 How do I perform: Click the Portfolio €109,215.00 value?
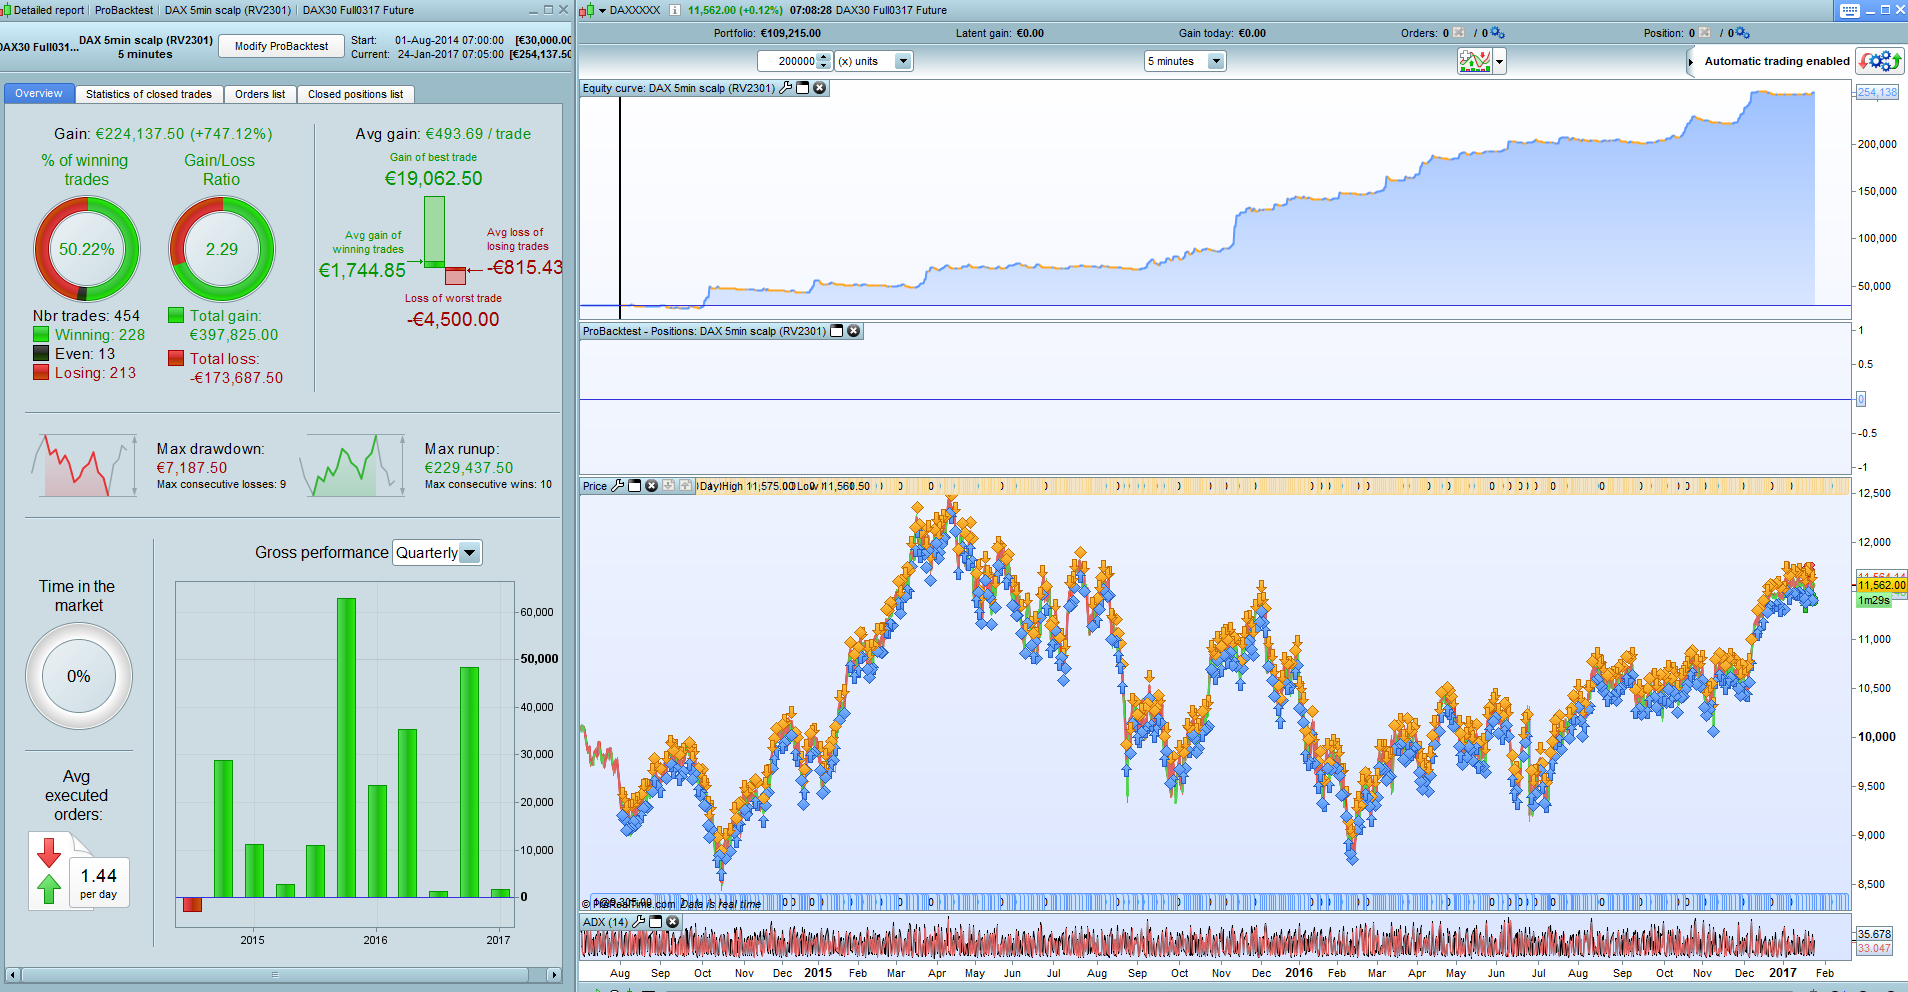coord(790,33)
